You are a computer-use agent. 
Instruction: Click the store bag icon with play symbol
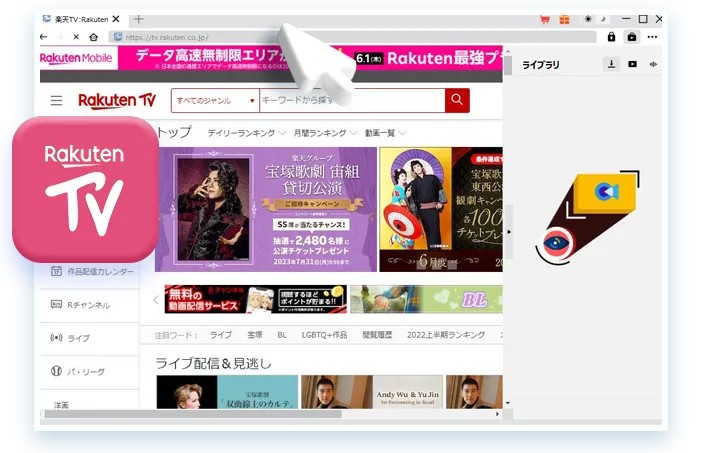click(632, 37)
